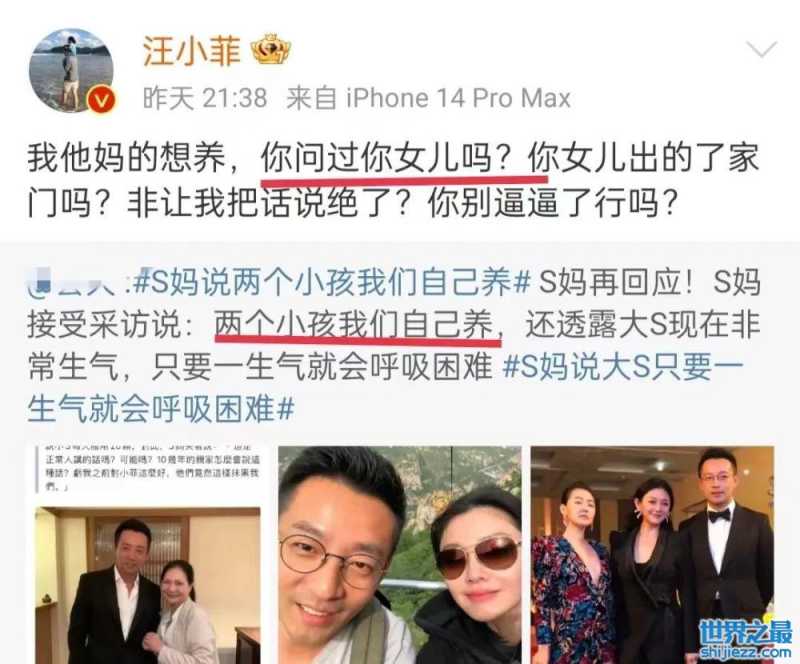
Task: Tap the post time 昨天 21:38
Action: pos(205,97)
